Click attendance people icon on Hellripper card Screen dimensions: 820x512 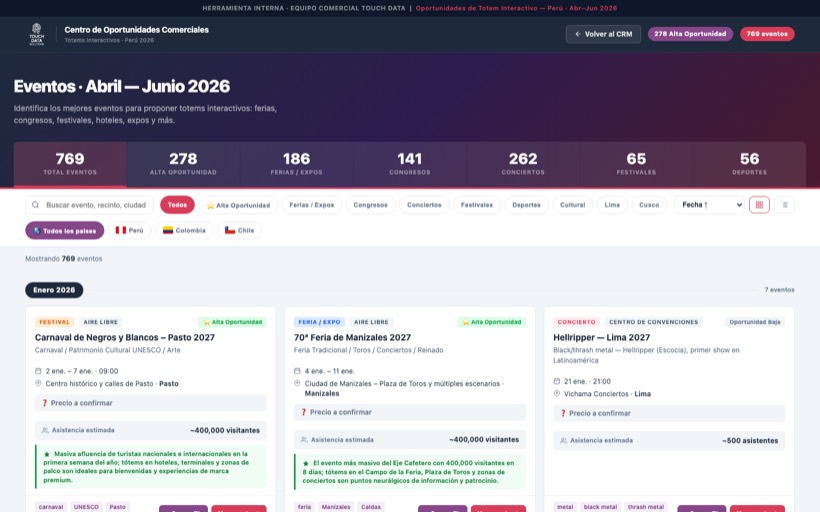click(x=563, y=441)
